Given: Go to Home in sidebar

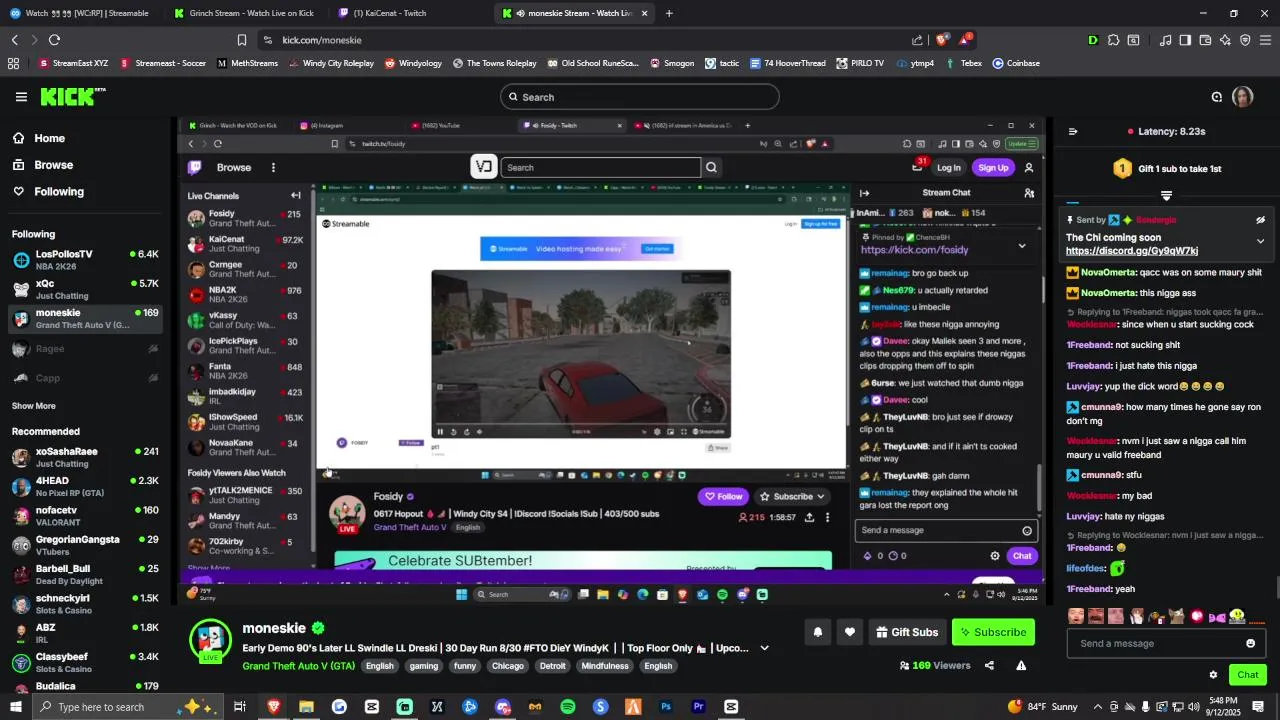Looking at the screenshot, I should point(49,138).
